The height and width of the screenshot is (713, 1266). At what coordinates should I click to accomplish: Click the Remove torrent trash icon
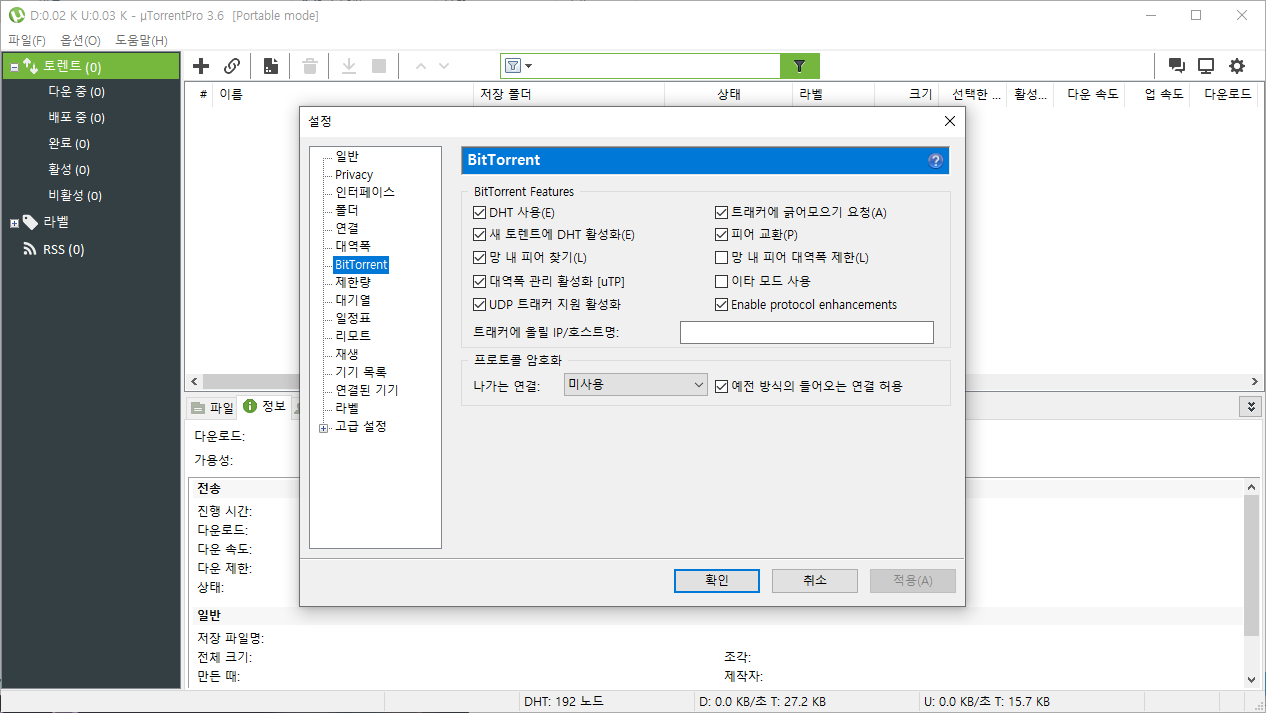point(310,66)
